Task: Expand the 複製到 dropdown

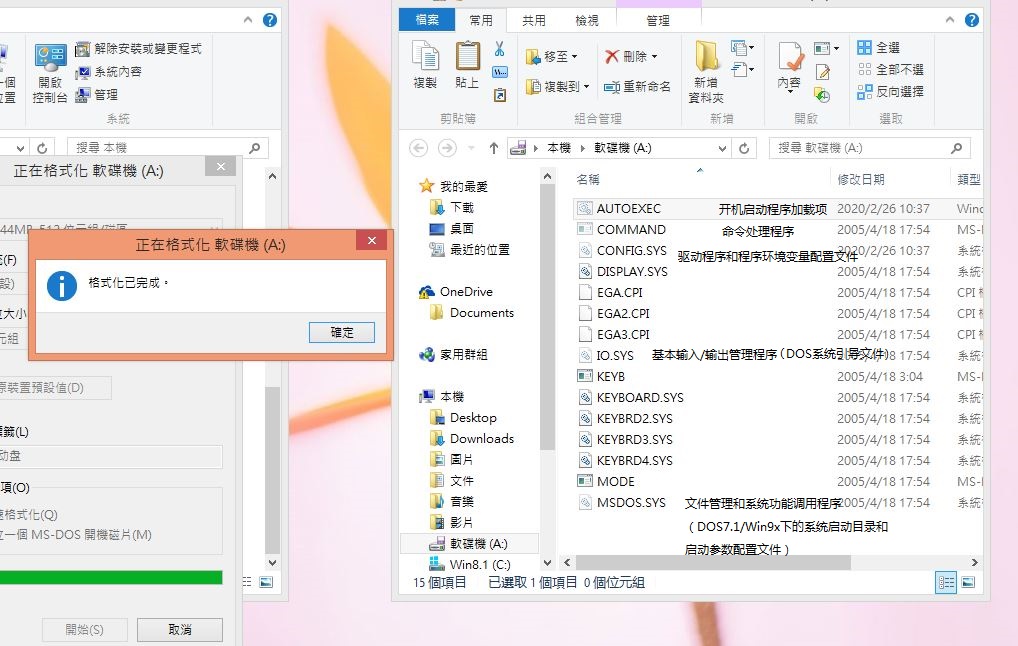Action: [589, 85]
